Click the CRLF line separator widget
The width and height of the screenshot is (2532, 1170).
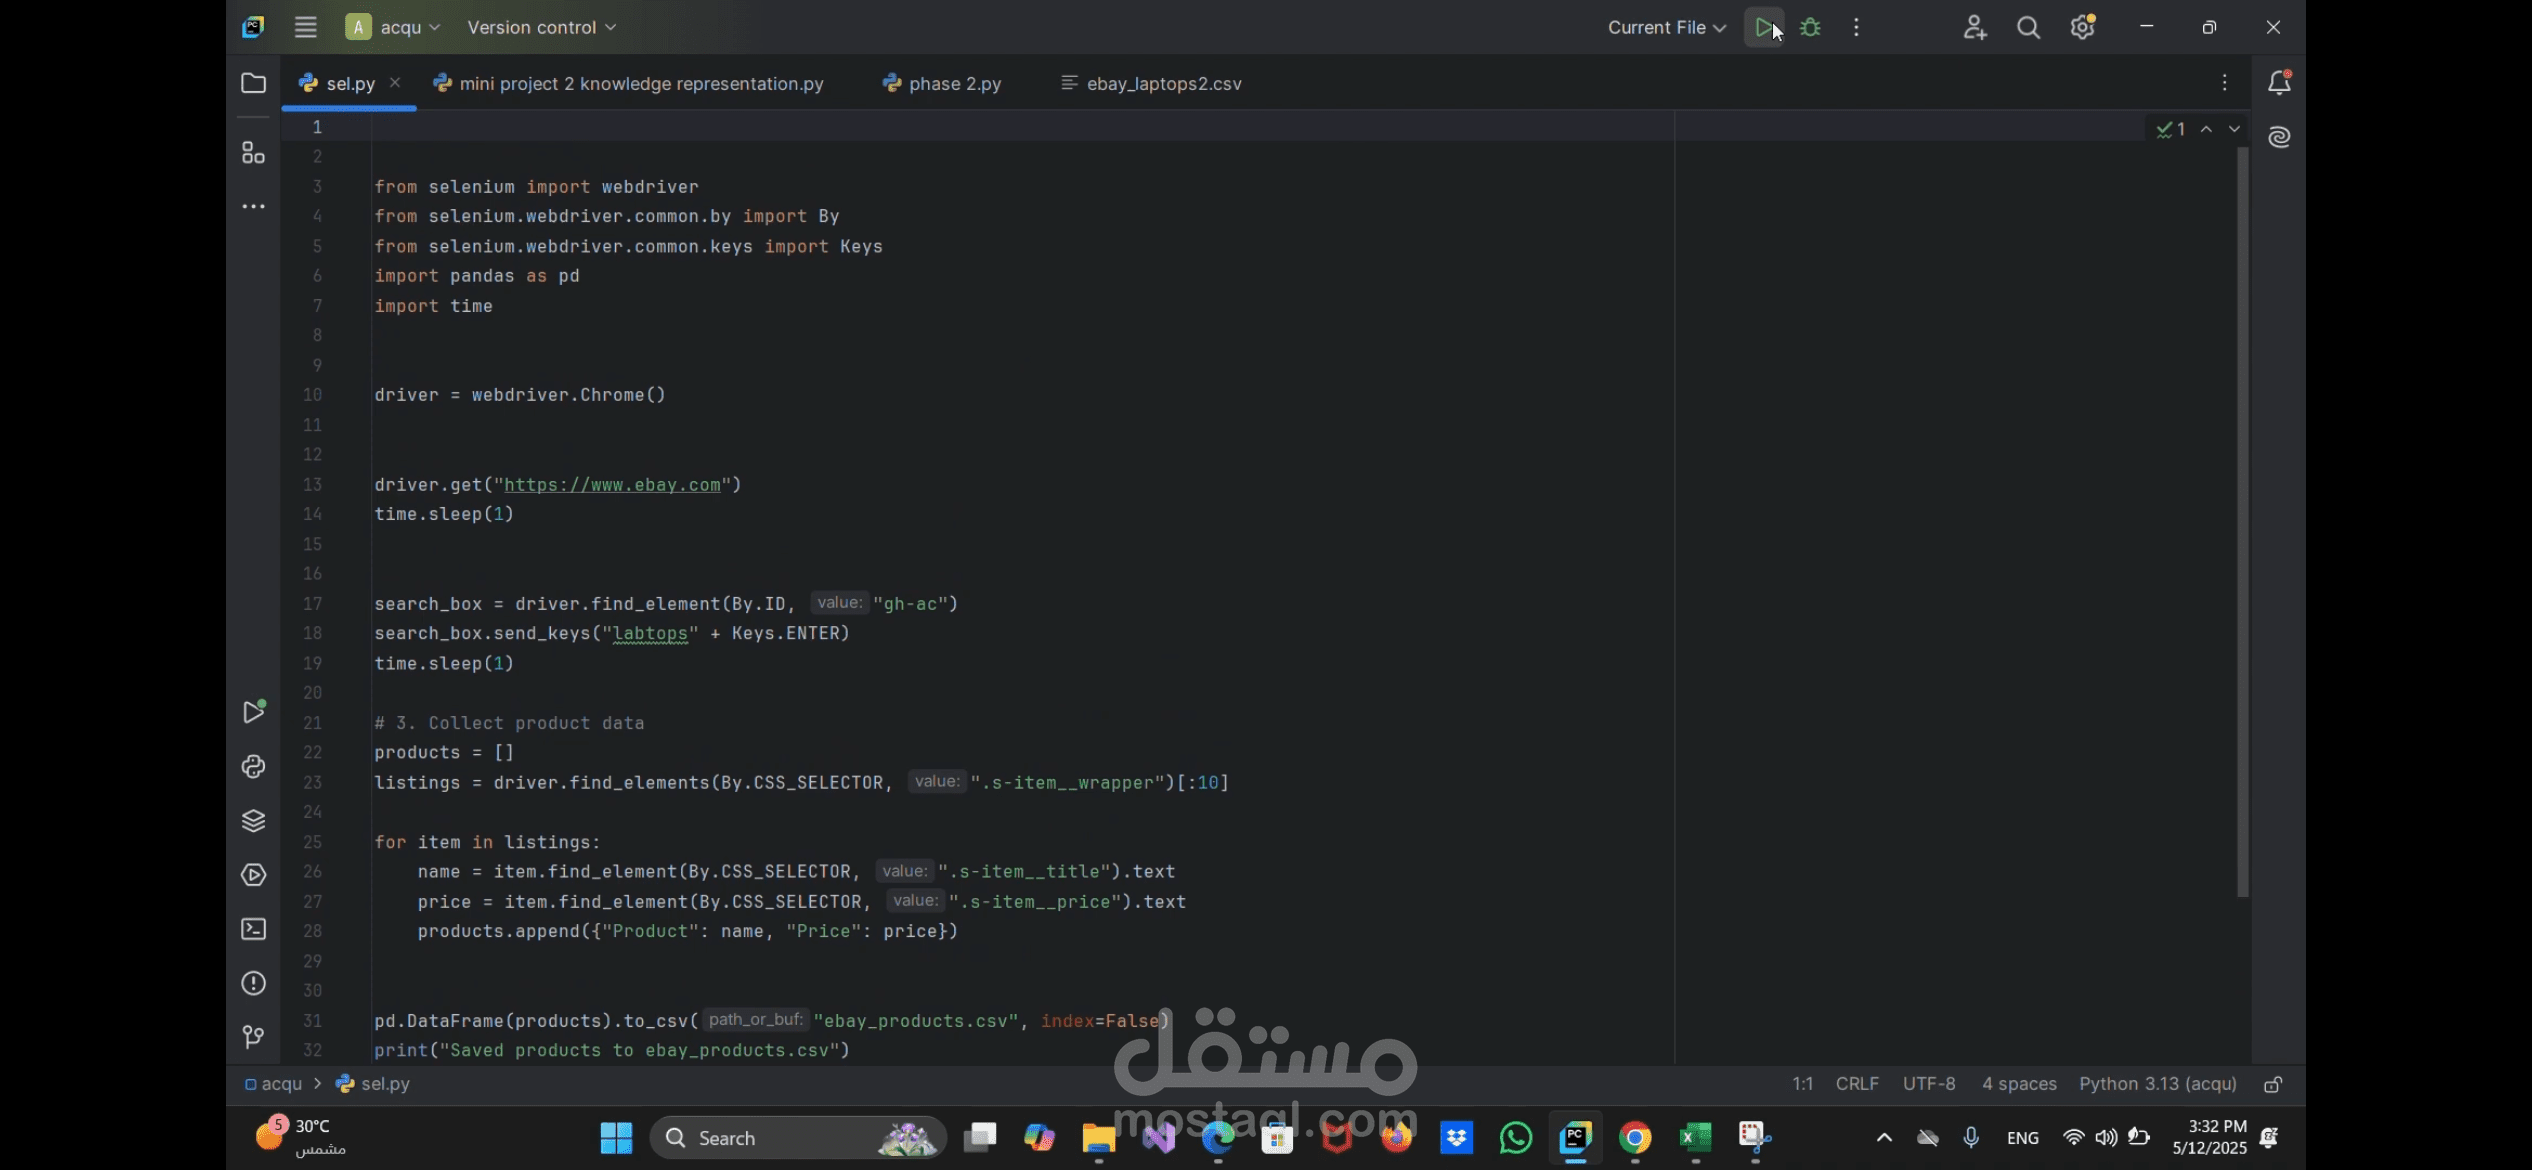[1857, 1084]
